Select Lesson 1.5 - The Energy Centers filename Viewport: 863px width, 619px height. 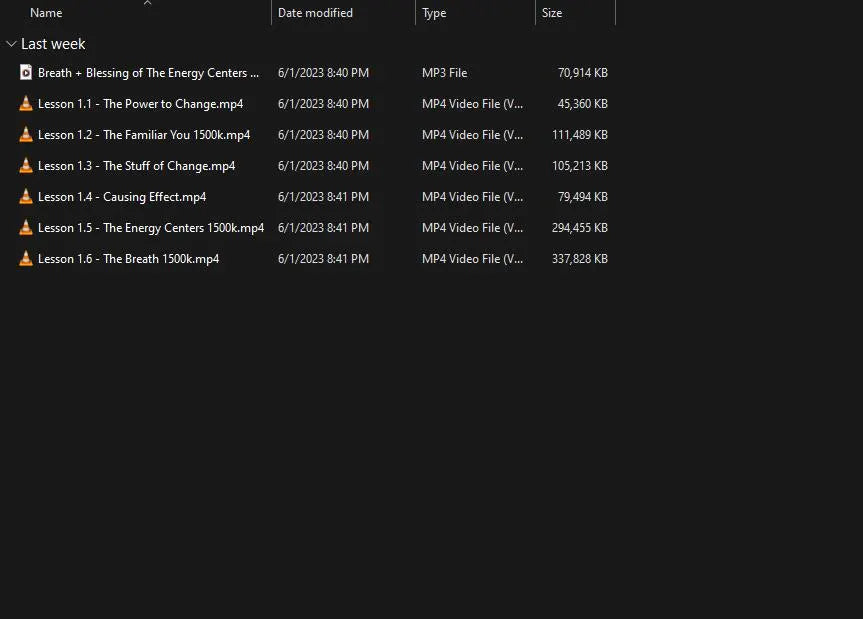(x=151, y=228)
